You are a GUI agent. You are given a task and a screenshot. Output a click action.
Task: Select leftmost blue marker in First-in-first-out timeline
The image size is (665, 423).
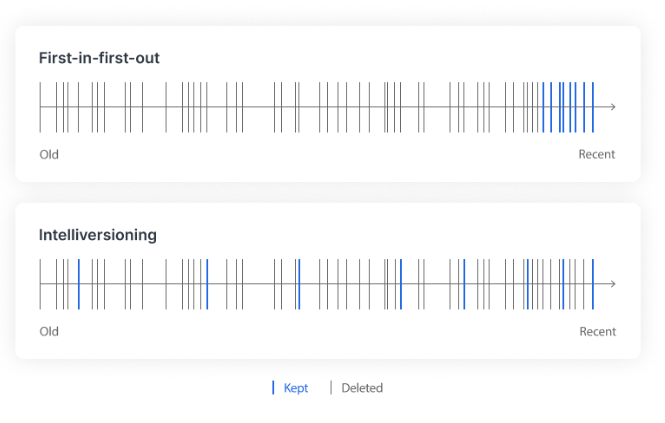coord(543,107)
